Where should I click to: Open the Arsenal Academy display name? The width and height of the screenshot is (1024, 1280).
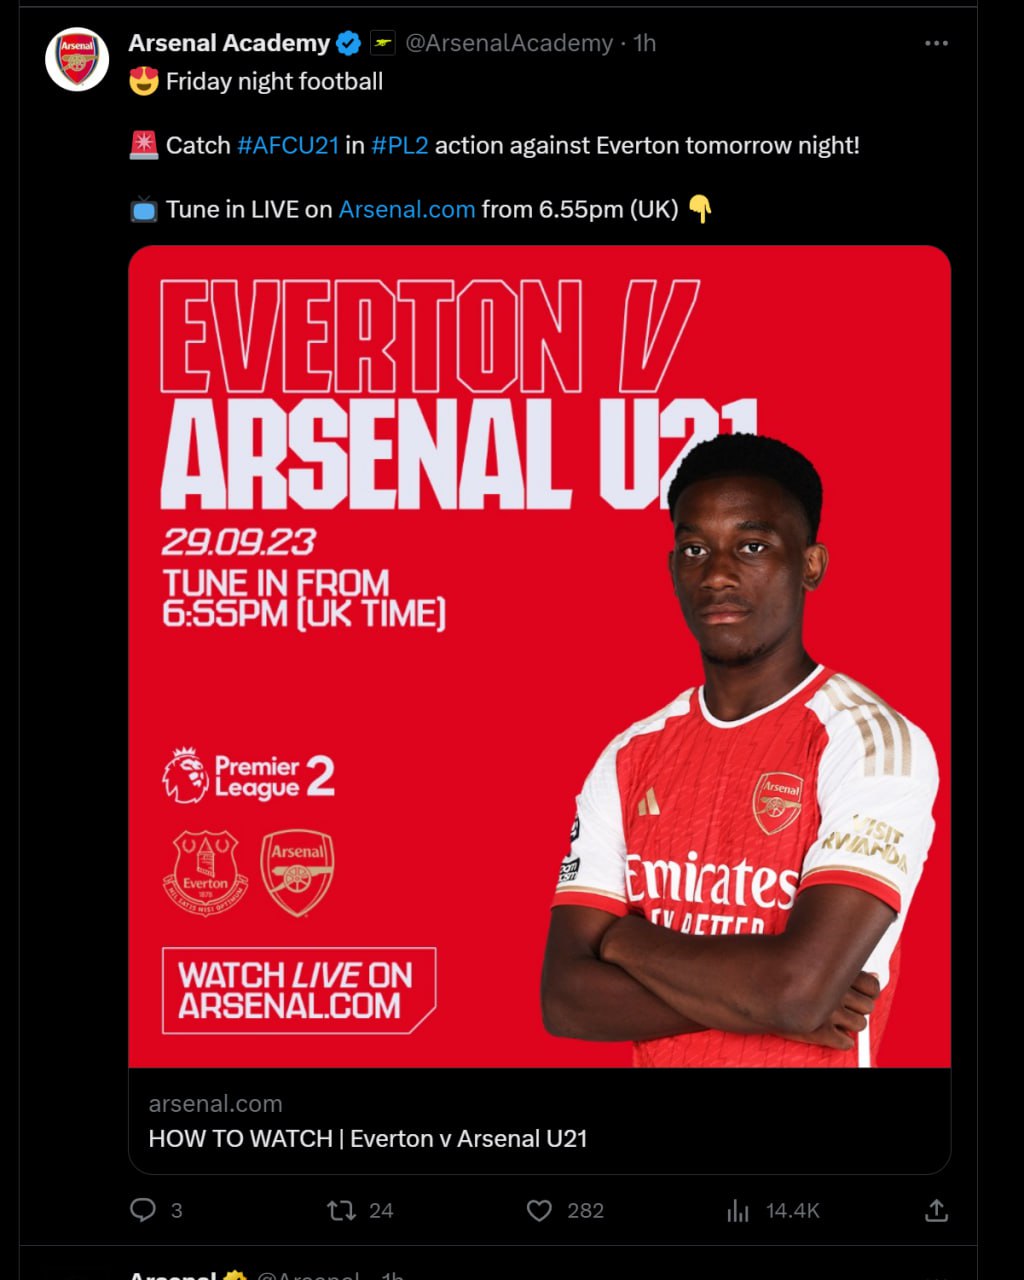coord(229,43)
